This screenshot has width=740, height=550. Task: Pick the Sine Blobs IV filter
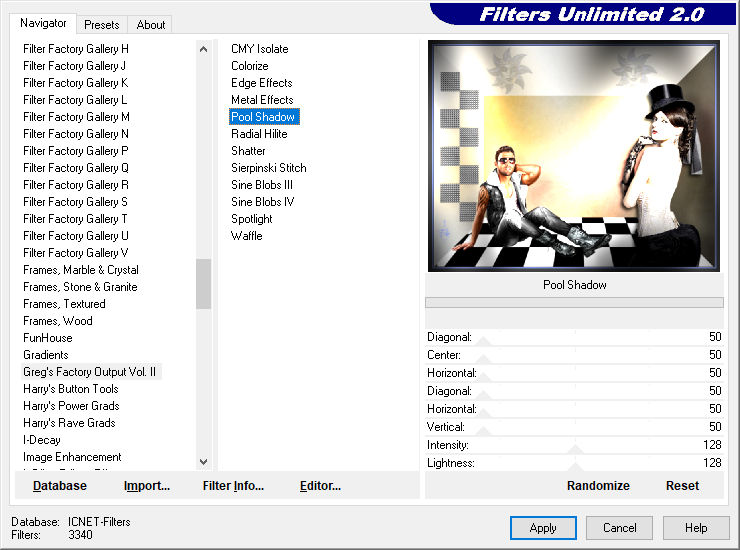coord(263,202)
